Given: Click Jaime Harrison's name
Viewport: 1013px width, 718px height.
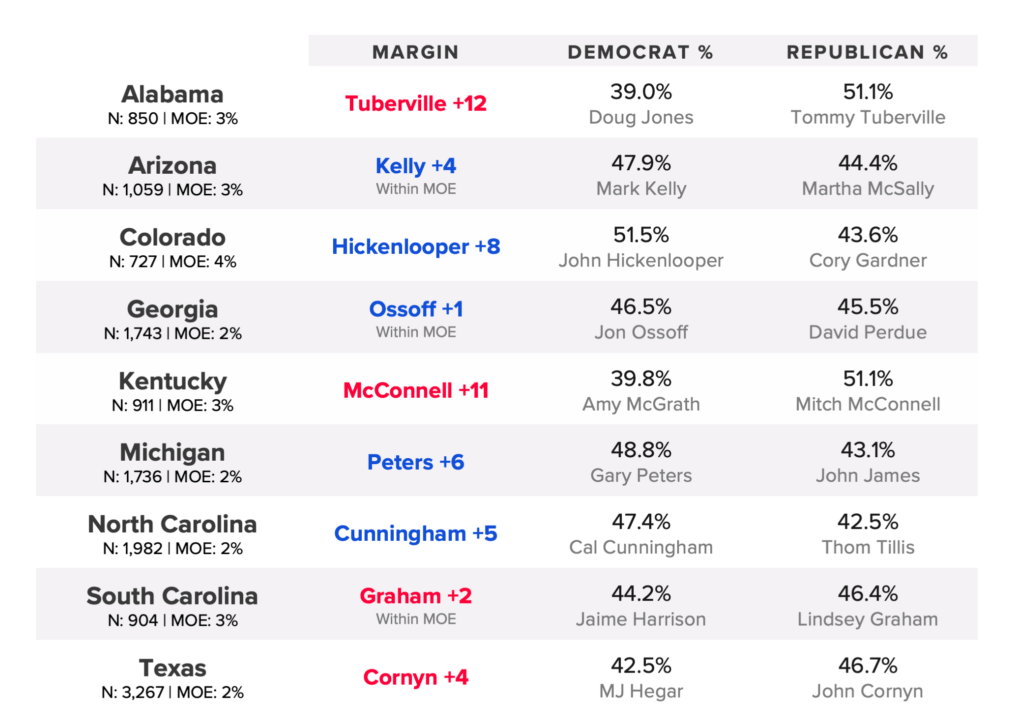Looking at the screenshot, I should point(641,620).
